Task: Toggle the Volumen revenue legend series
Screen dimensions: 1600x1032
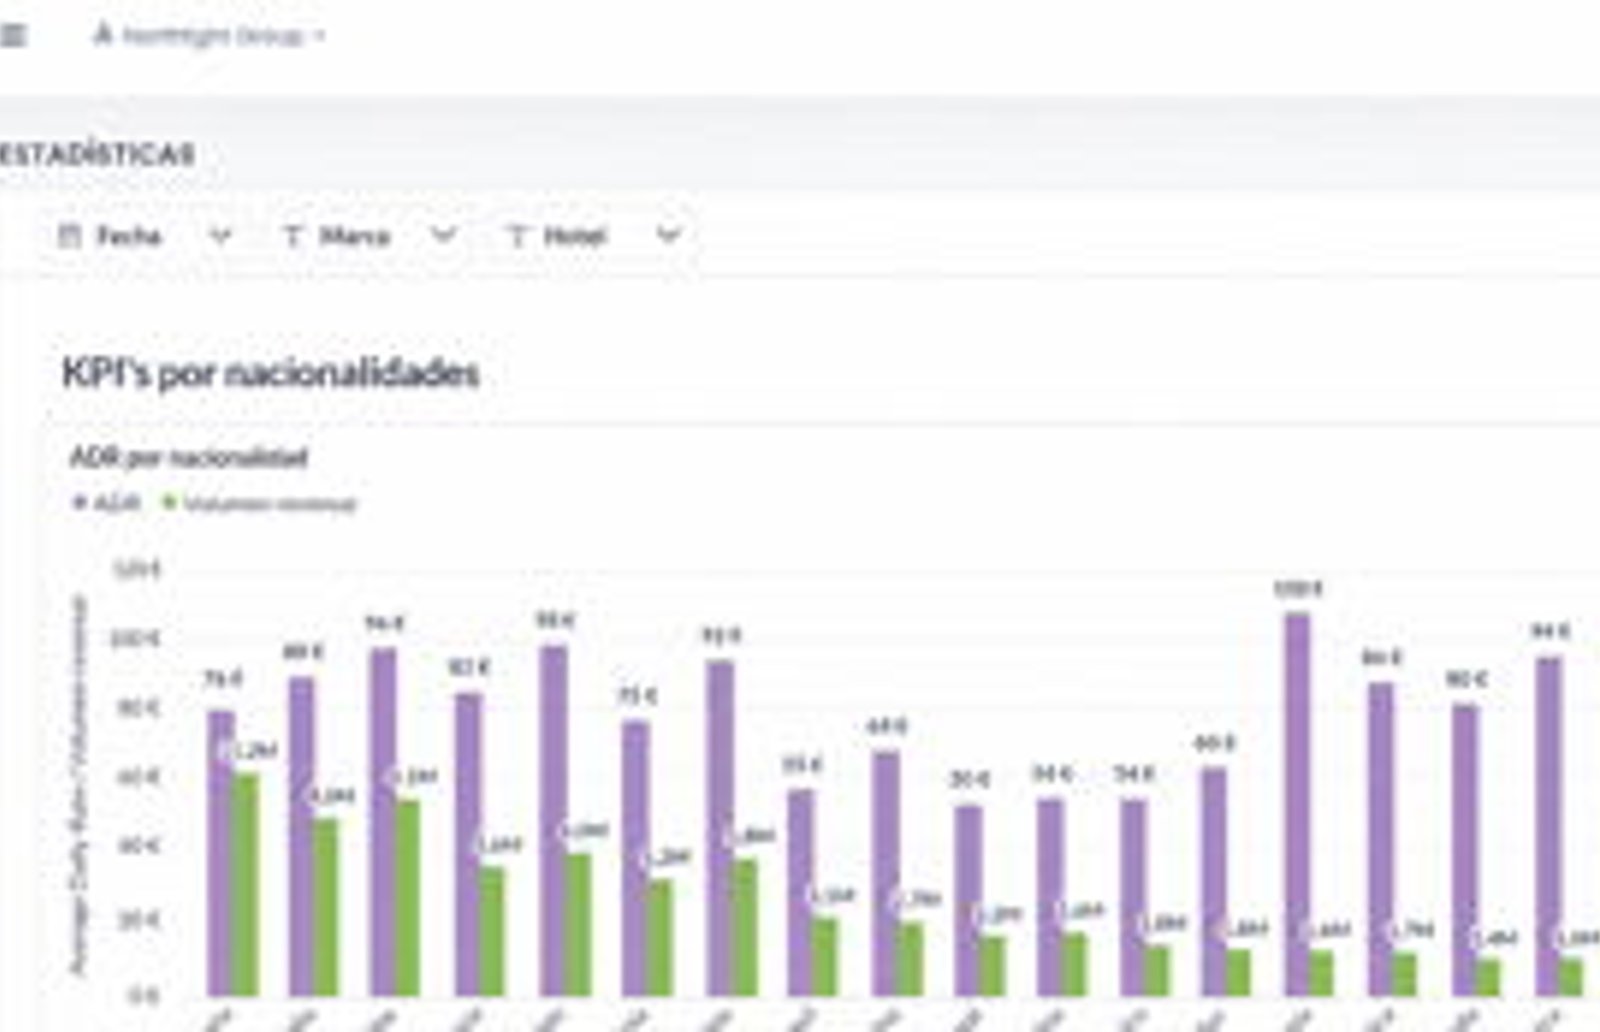Action: [260, 503]
